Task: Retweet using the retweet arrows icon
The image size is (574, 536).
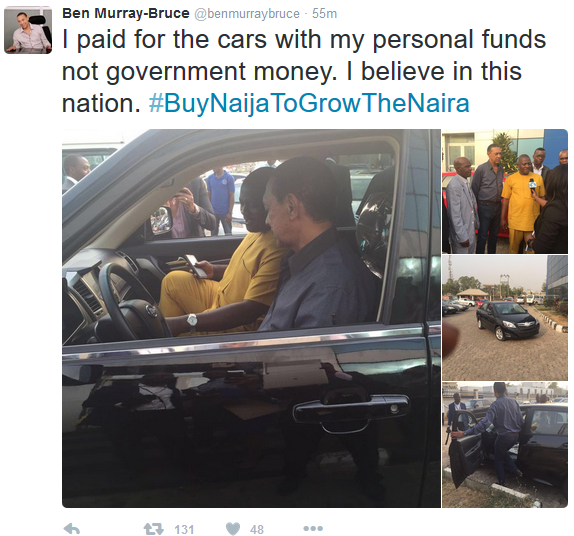Action: [154, 529]
